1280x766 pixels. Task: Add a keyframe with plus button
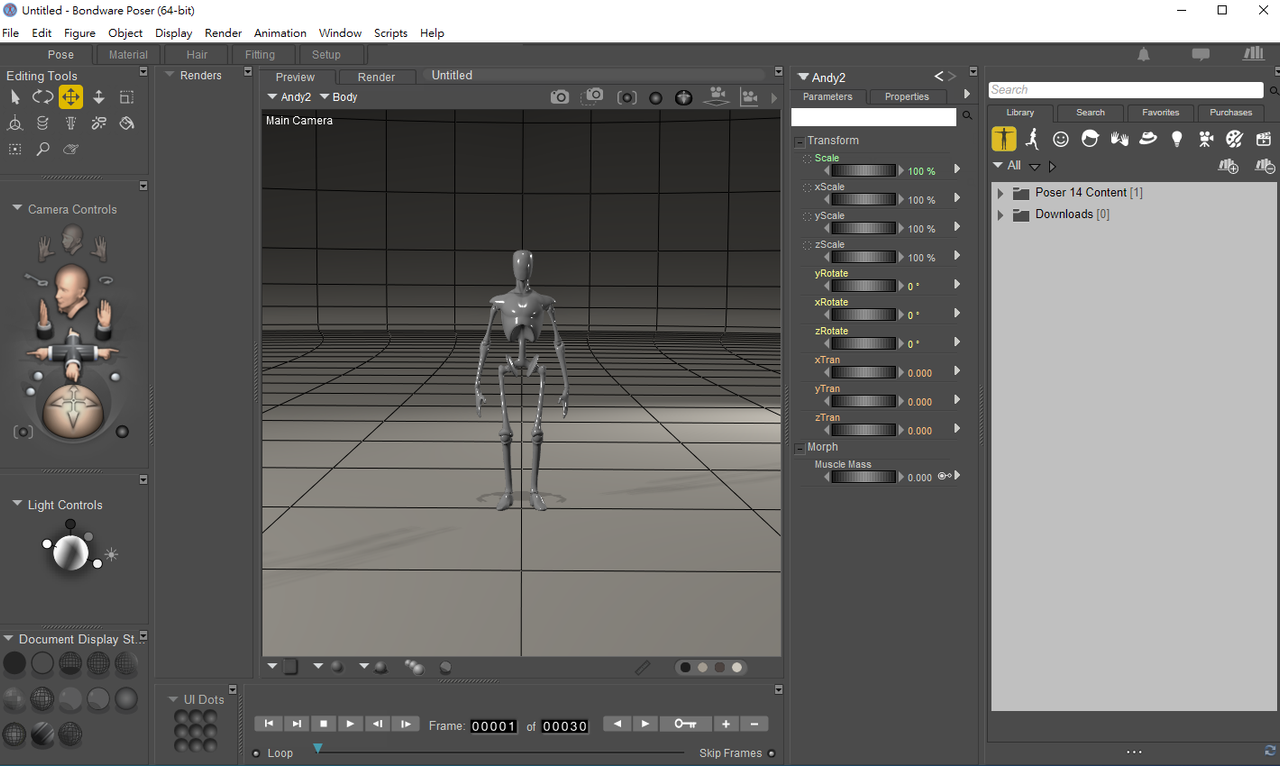726,723
